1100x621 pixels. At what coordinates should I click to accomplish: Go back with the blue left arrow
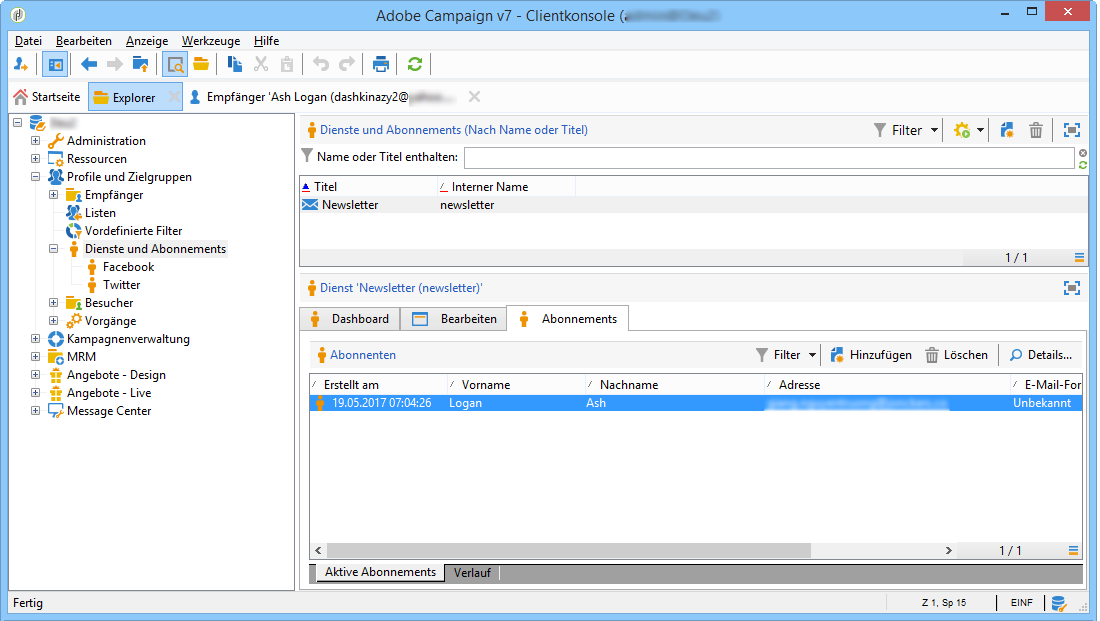coord(89,65)
